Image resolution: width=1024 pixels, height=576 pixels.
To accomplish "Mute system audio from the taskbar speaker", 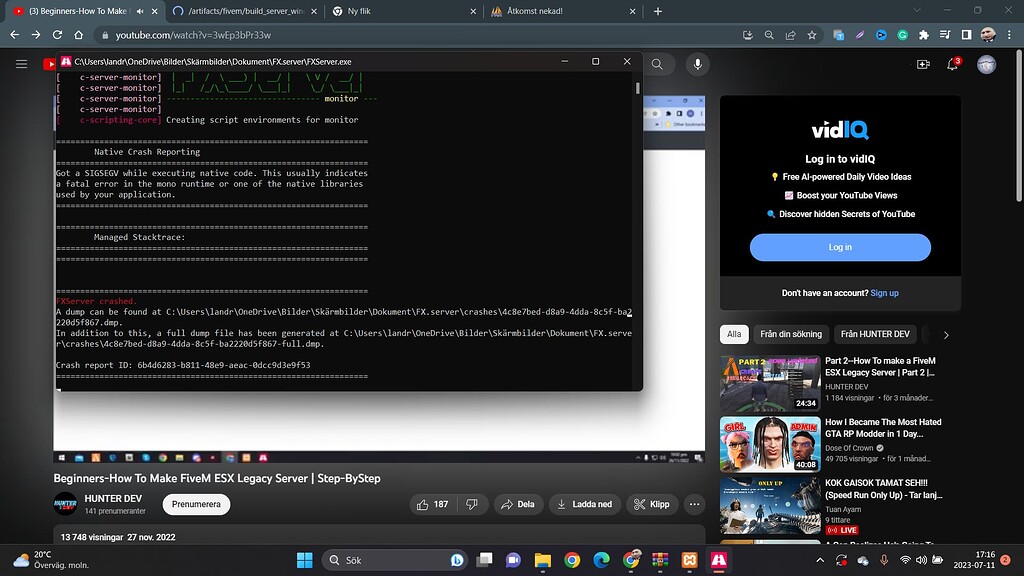I will (920, 560).
